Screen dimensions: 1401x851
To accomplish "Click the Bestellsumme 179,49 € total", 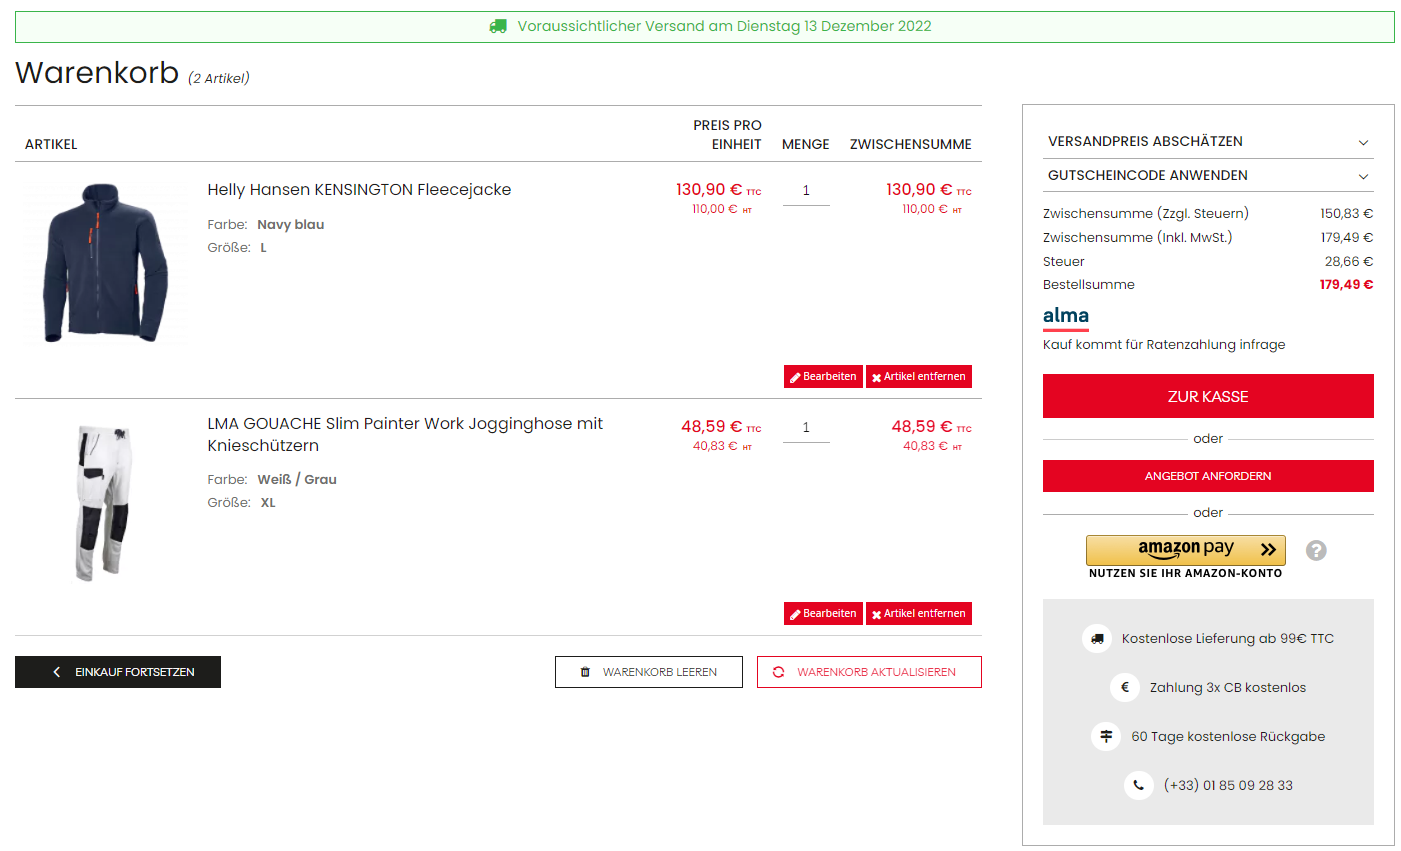I will 1346,285.
